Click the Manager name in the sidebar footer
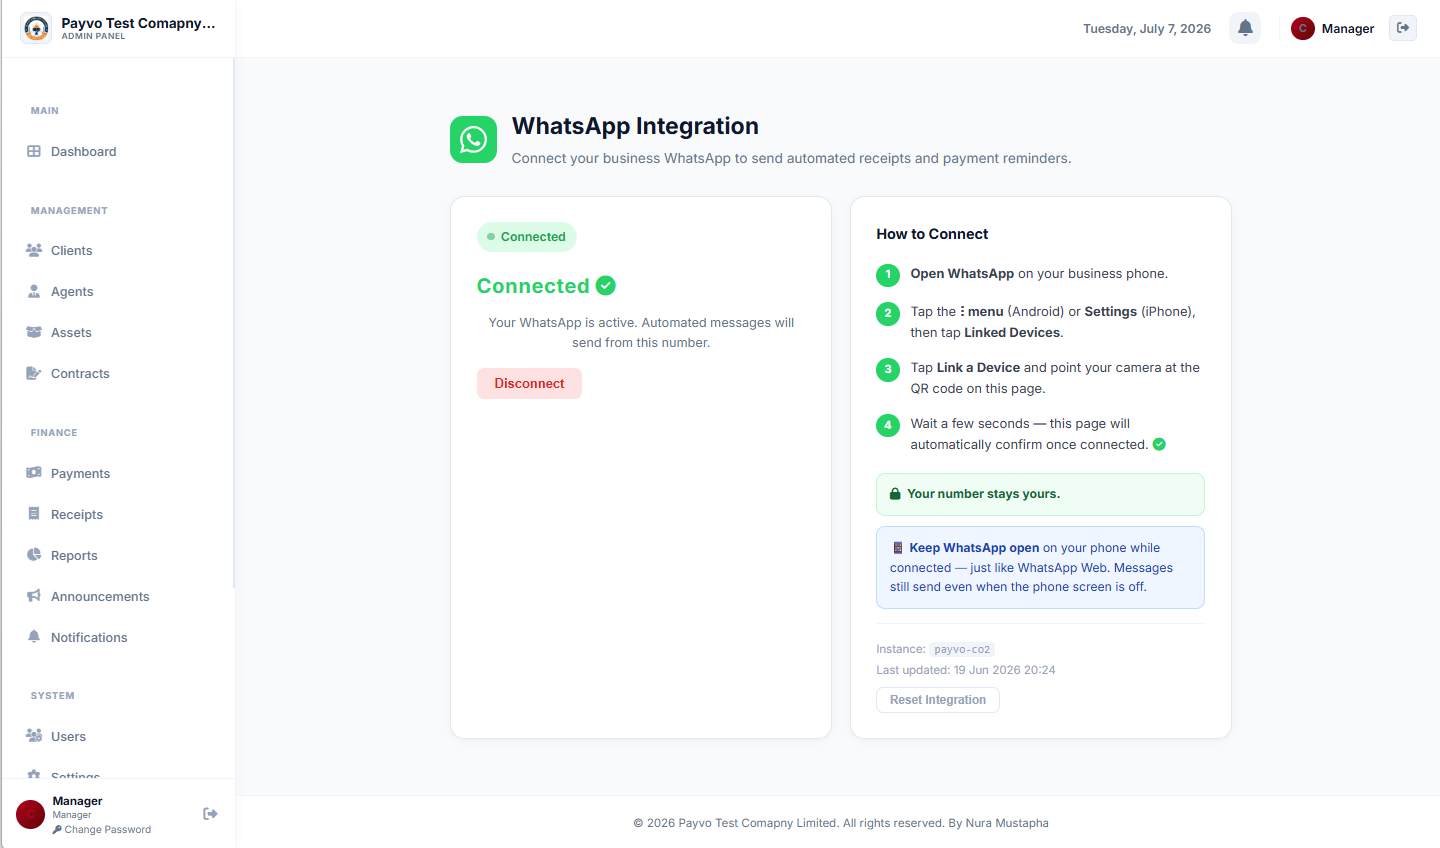Screen dimensions: 1440x848 tap(77, 801)
